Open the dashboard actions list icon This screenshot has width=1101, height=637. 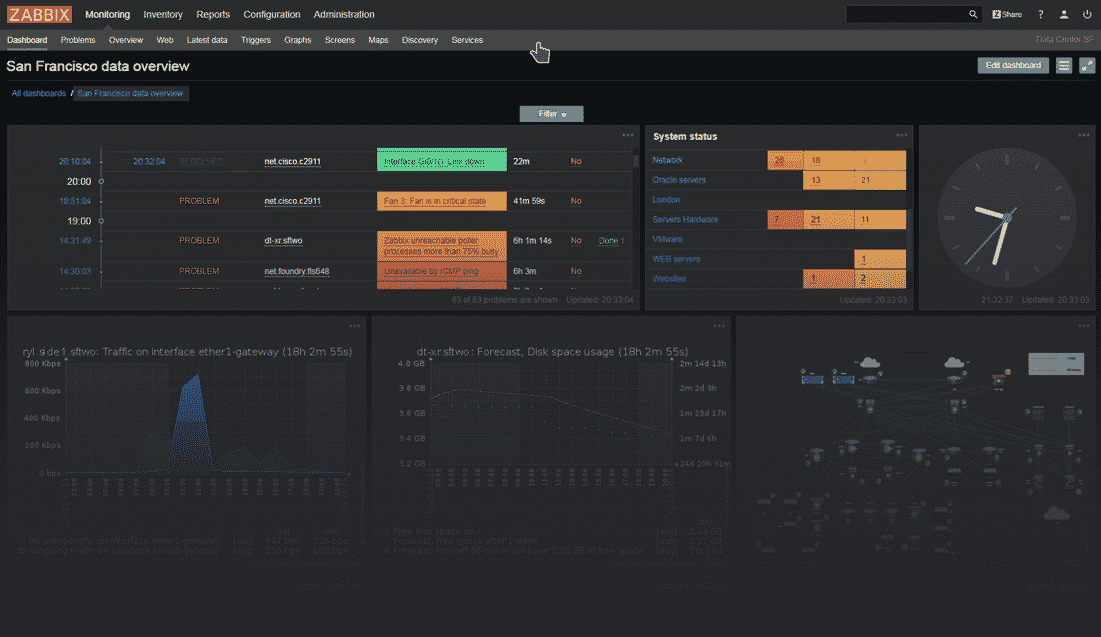point(1064,65)
